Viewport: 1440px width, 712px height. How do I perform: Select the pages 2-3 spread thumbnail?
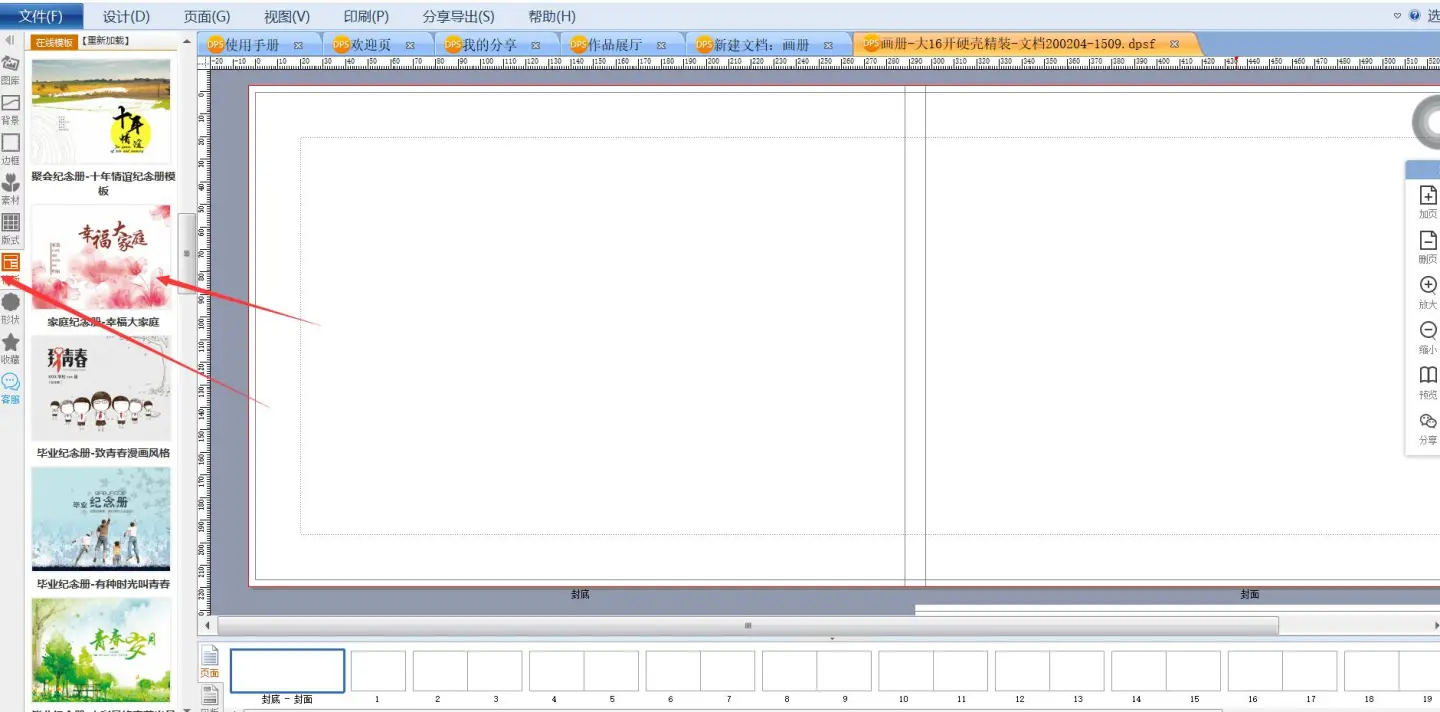(467, 671)
